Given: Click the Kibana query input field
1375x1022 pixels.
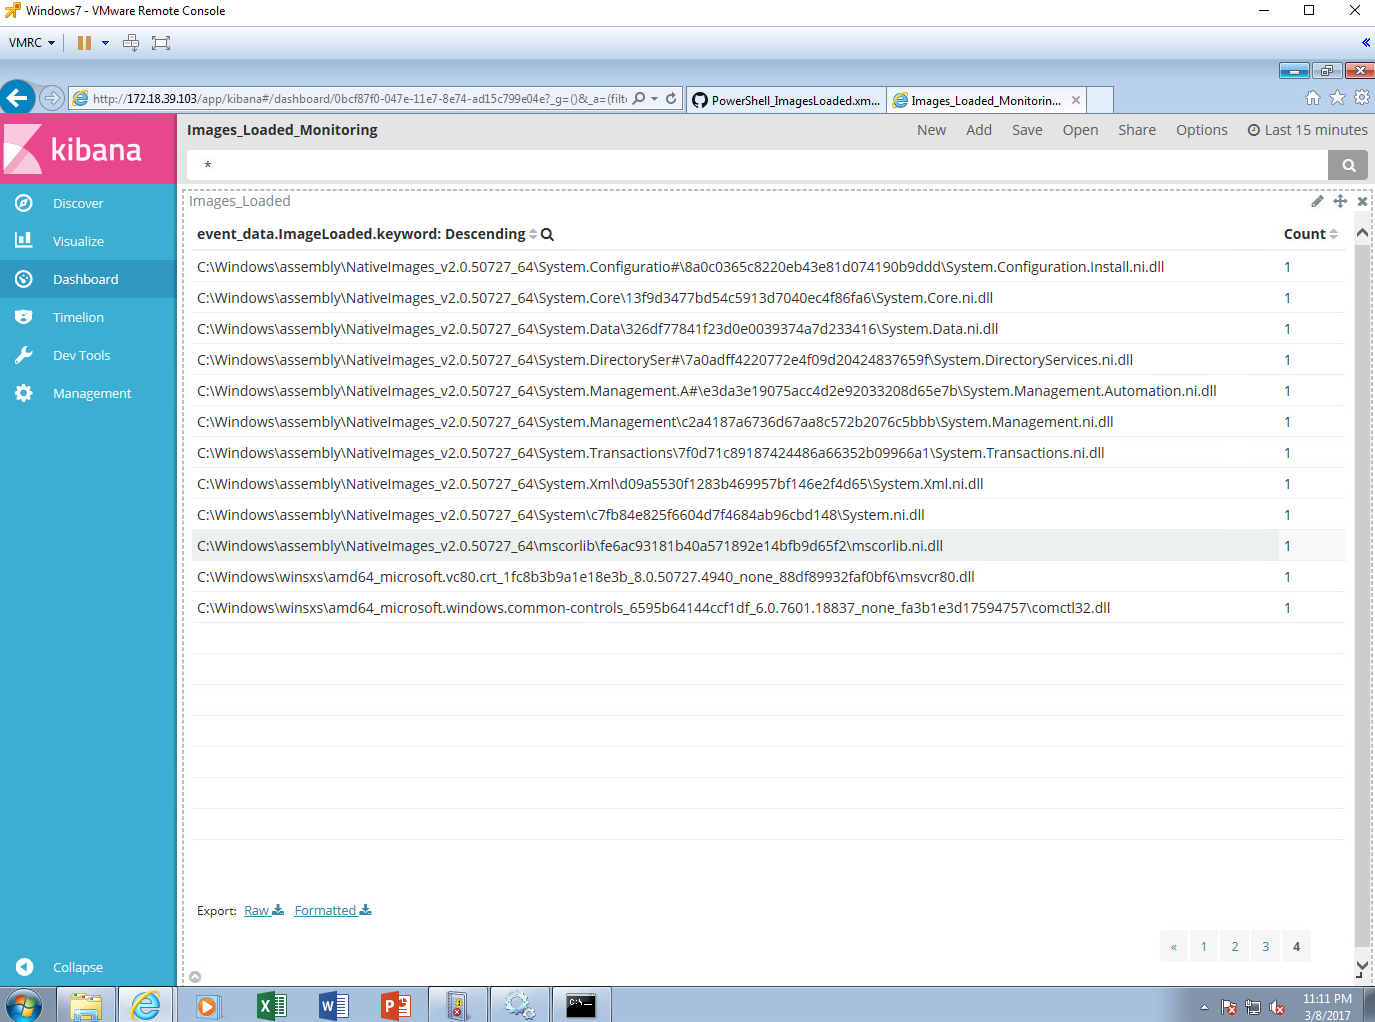Looking at the screenshot, I should click(757, 165).
